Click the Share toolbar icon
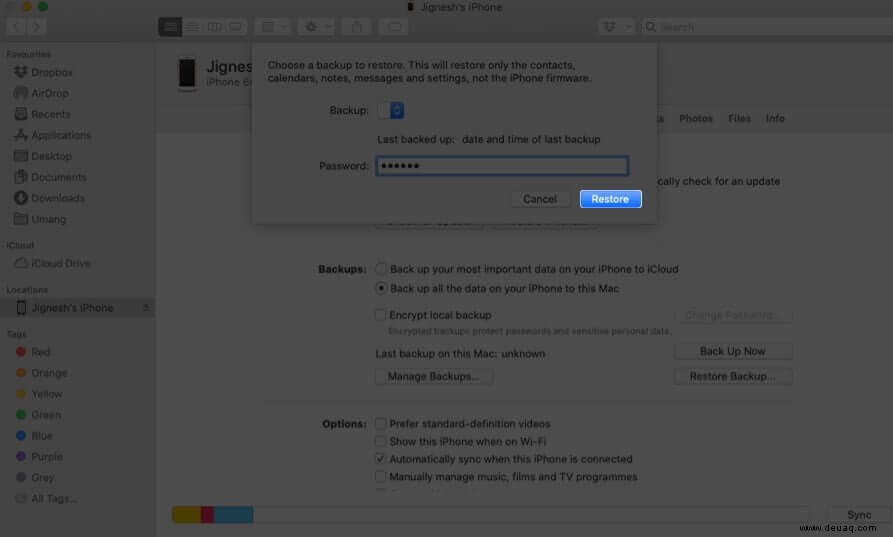Image resolution: width=893 pixels, height=537 pixels. (357, 27)
